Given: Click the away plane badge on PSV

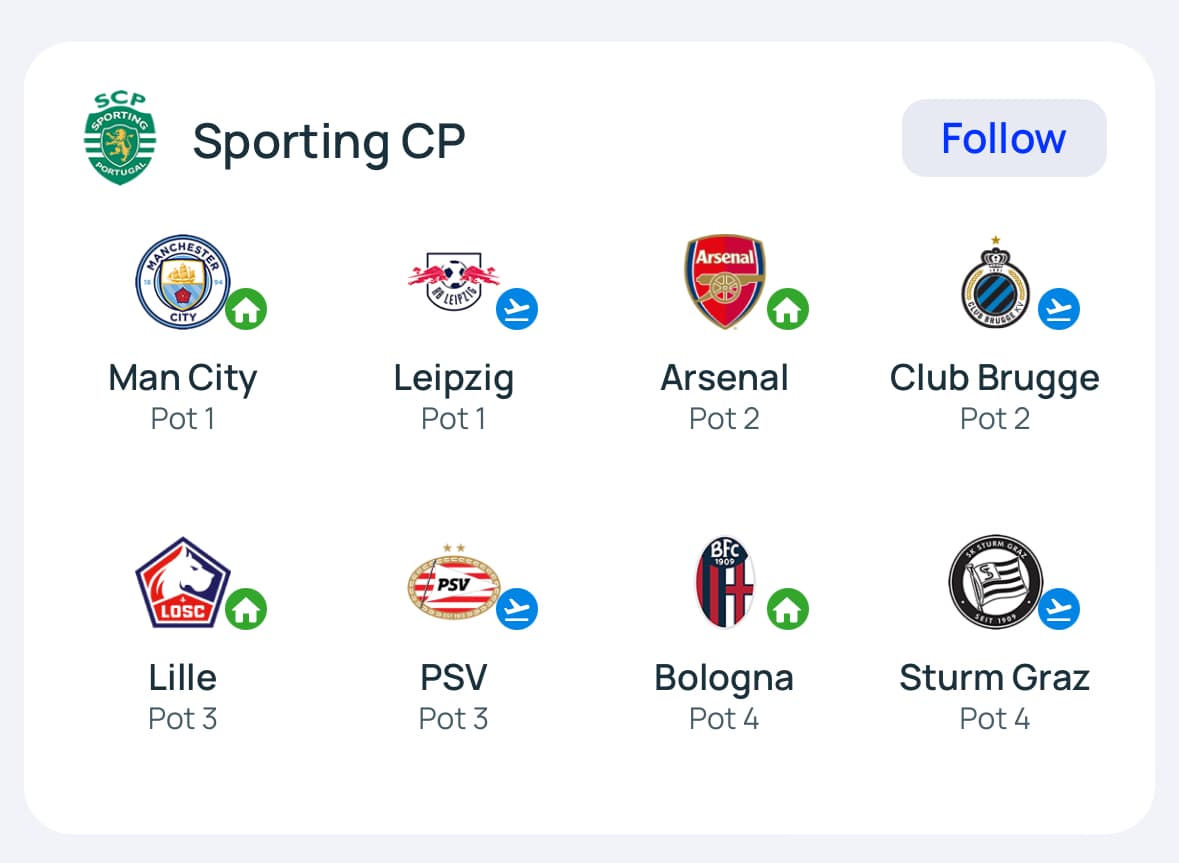Looking at the screenshot, I should [x=517, y=608].
